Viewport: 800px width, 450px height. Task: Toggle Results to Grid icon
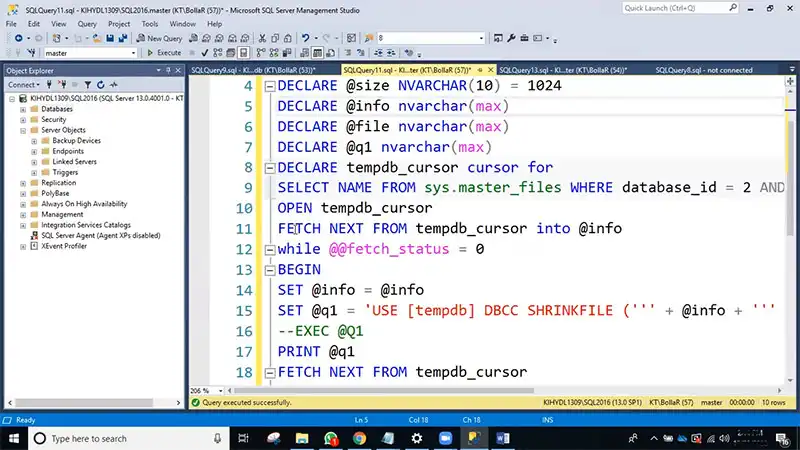317,53
